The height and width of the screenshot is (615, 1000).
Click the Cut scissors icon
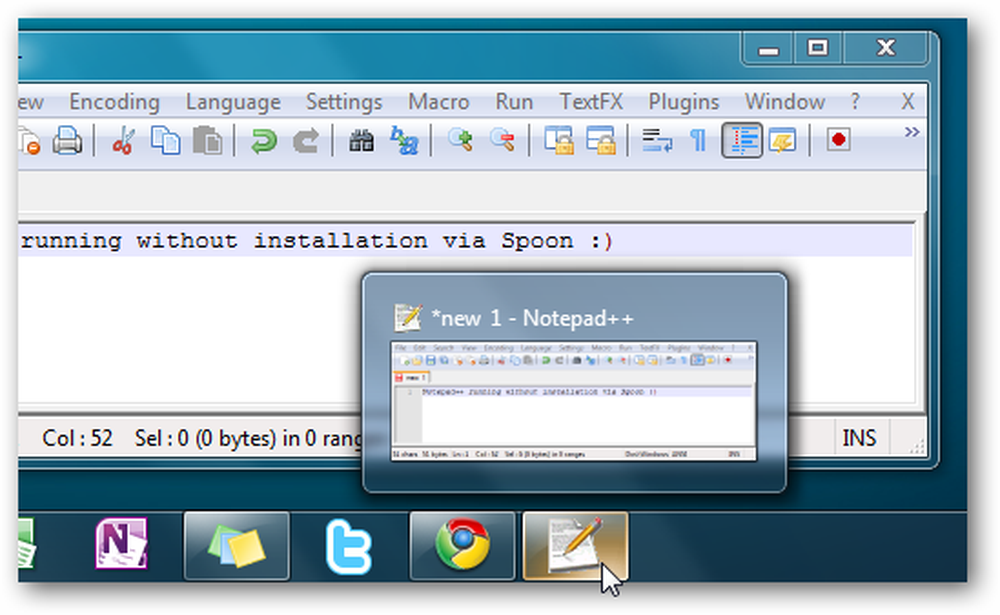coord(123,141)
